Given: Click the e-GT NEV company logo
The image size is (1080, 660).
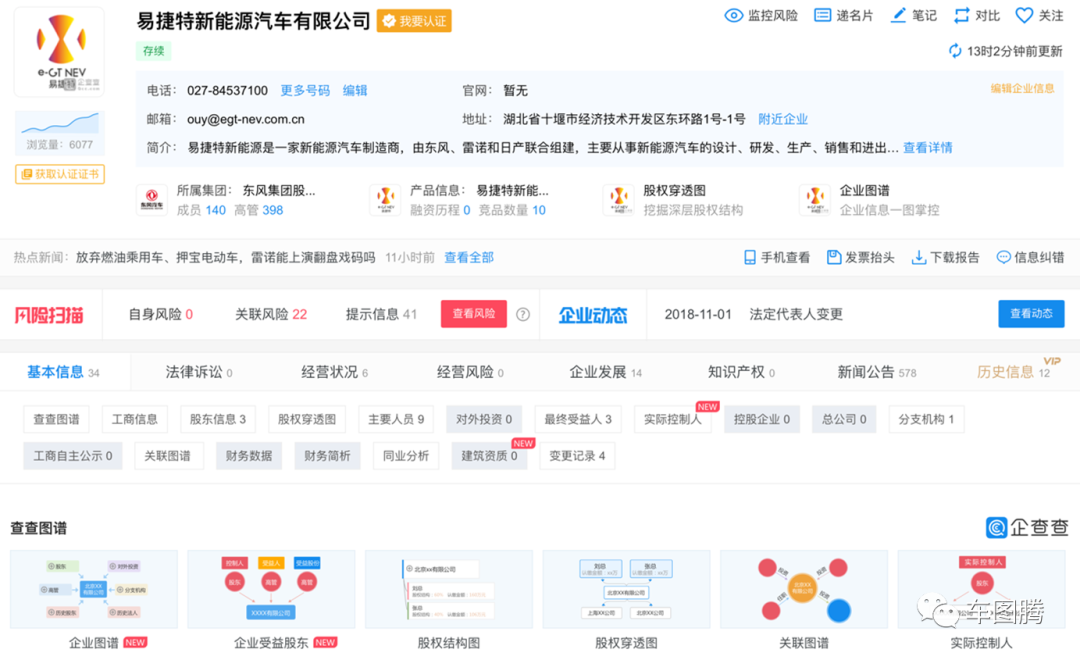Looking at the screenshot, I should tap(60, 52).
